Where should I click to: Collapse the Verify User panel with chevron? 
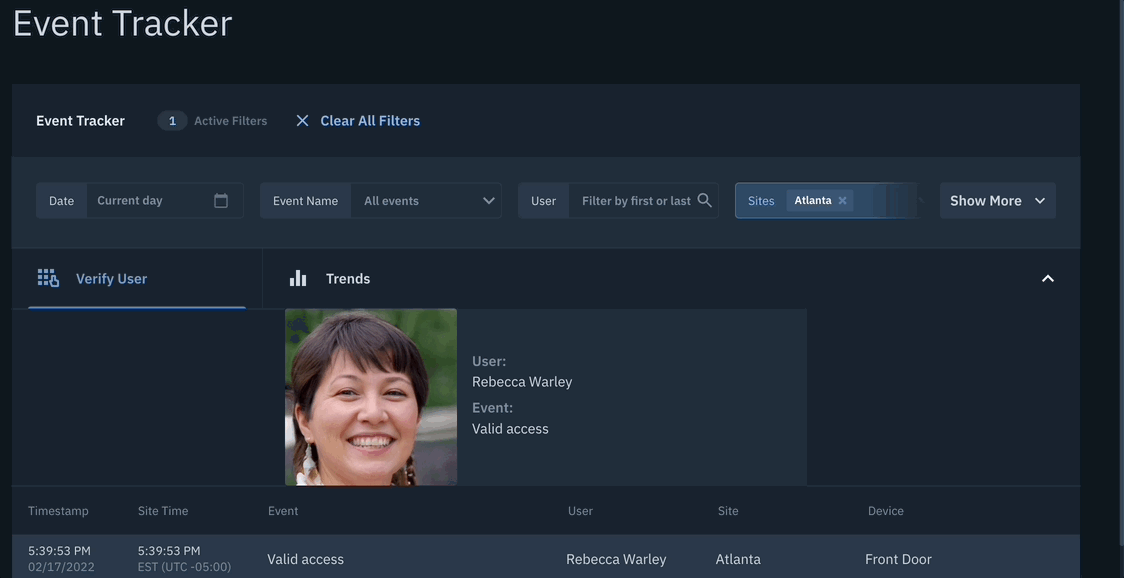(1047, 279)
